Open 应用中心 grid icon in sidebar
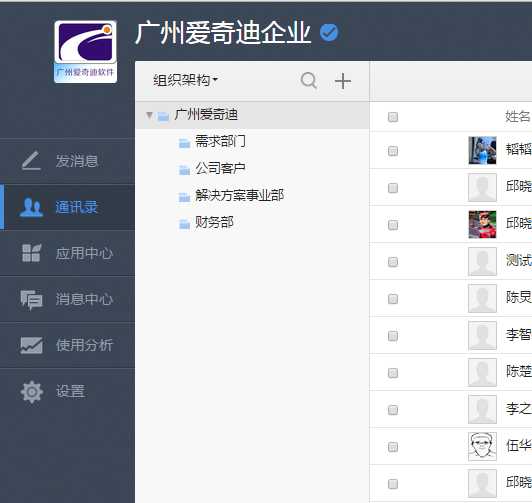Screen dimensions: 532x503 pos(31,253)
